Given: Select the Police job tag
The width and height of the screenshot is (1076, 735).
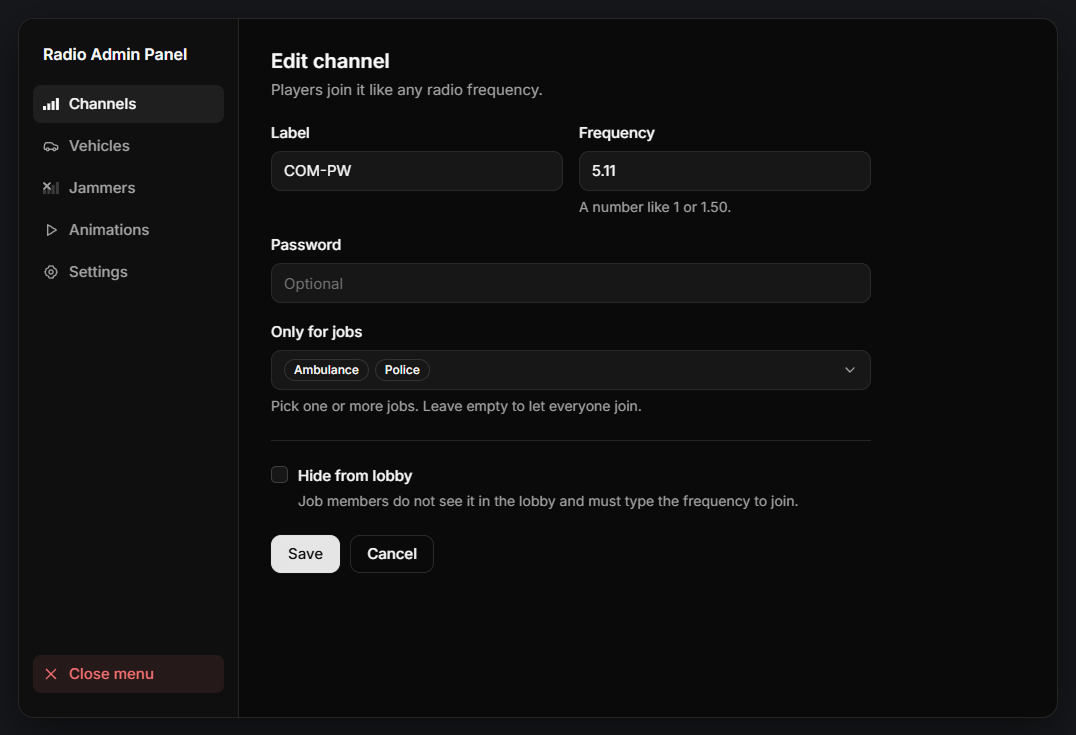Looking at the screenshot, I should point(402,370).
